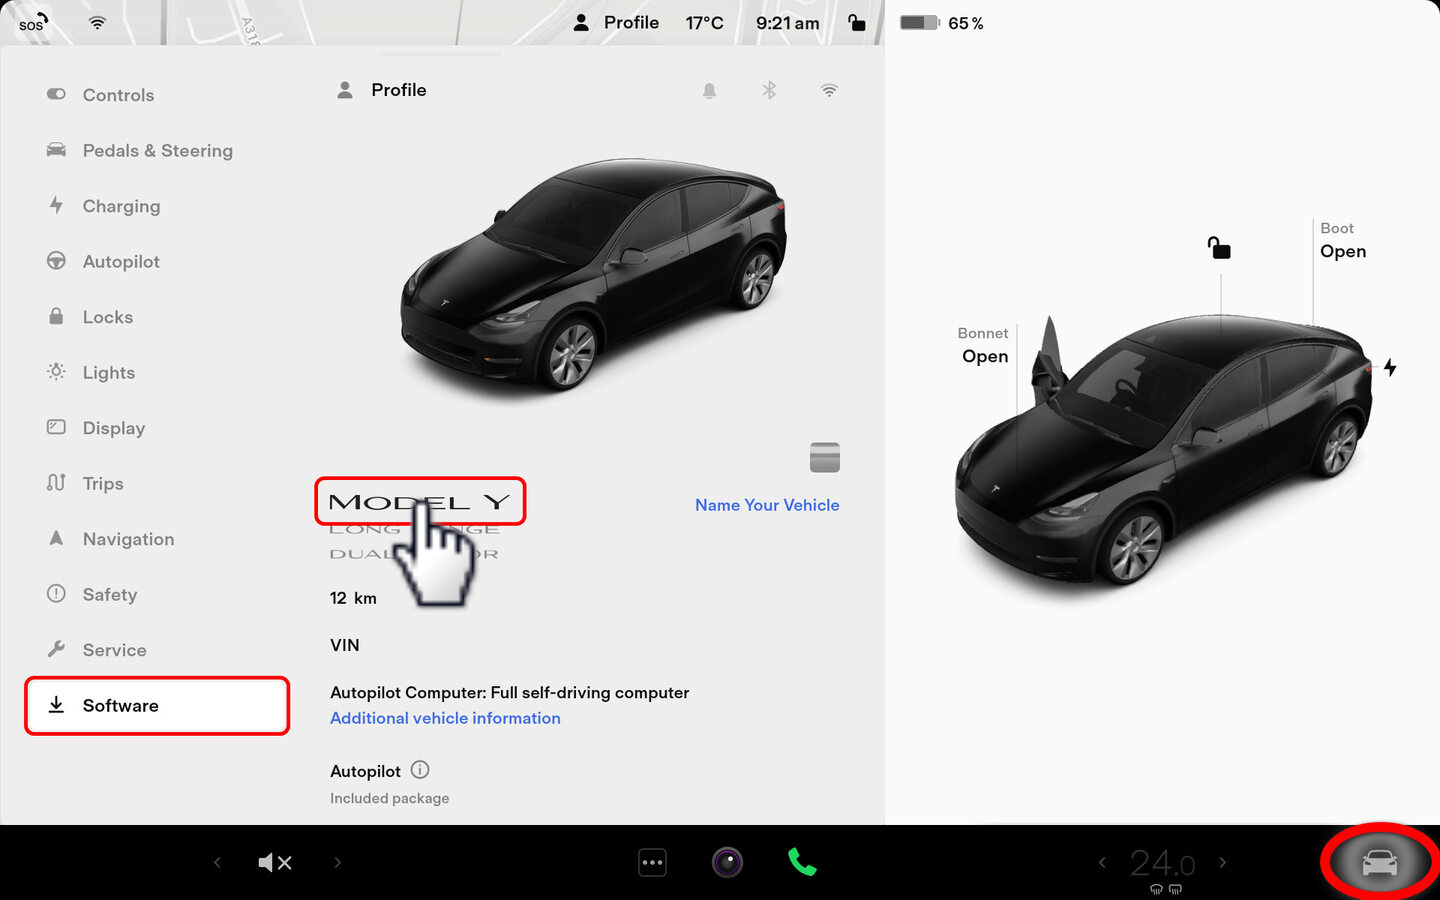Toggle the muted speaker volume icon
The height and width of the screenshot is (900, 1440).
click(275, 862)
